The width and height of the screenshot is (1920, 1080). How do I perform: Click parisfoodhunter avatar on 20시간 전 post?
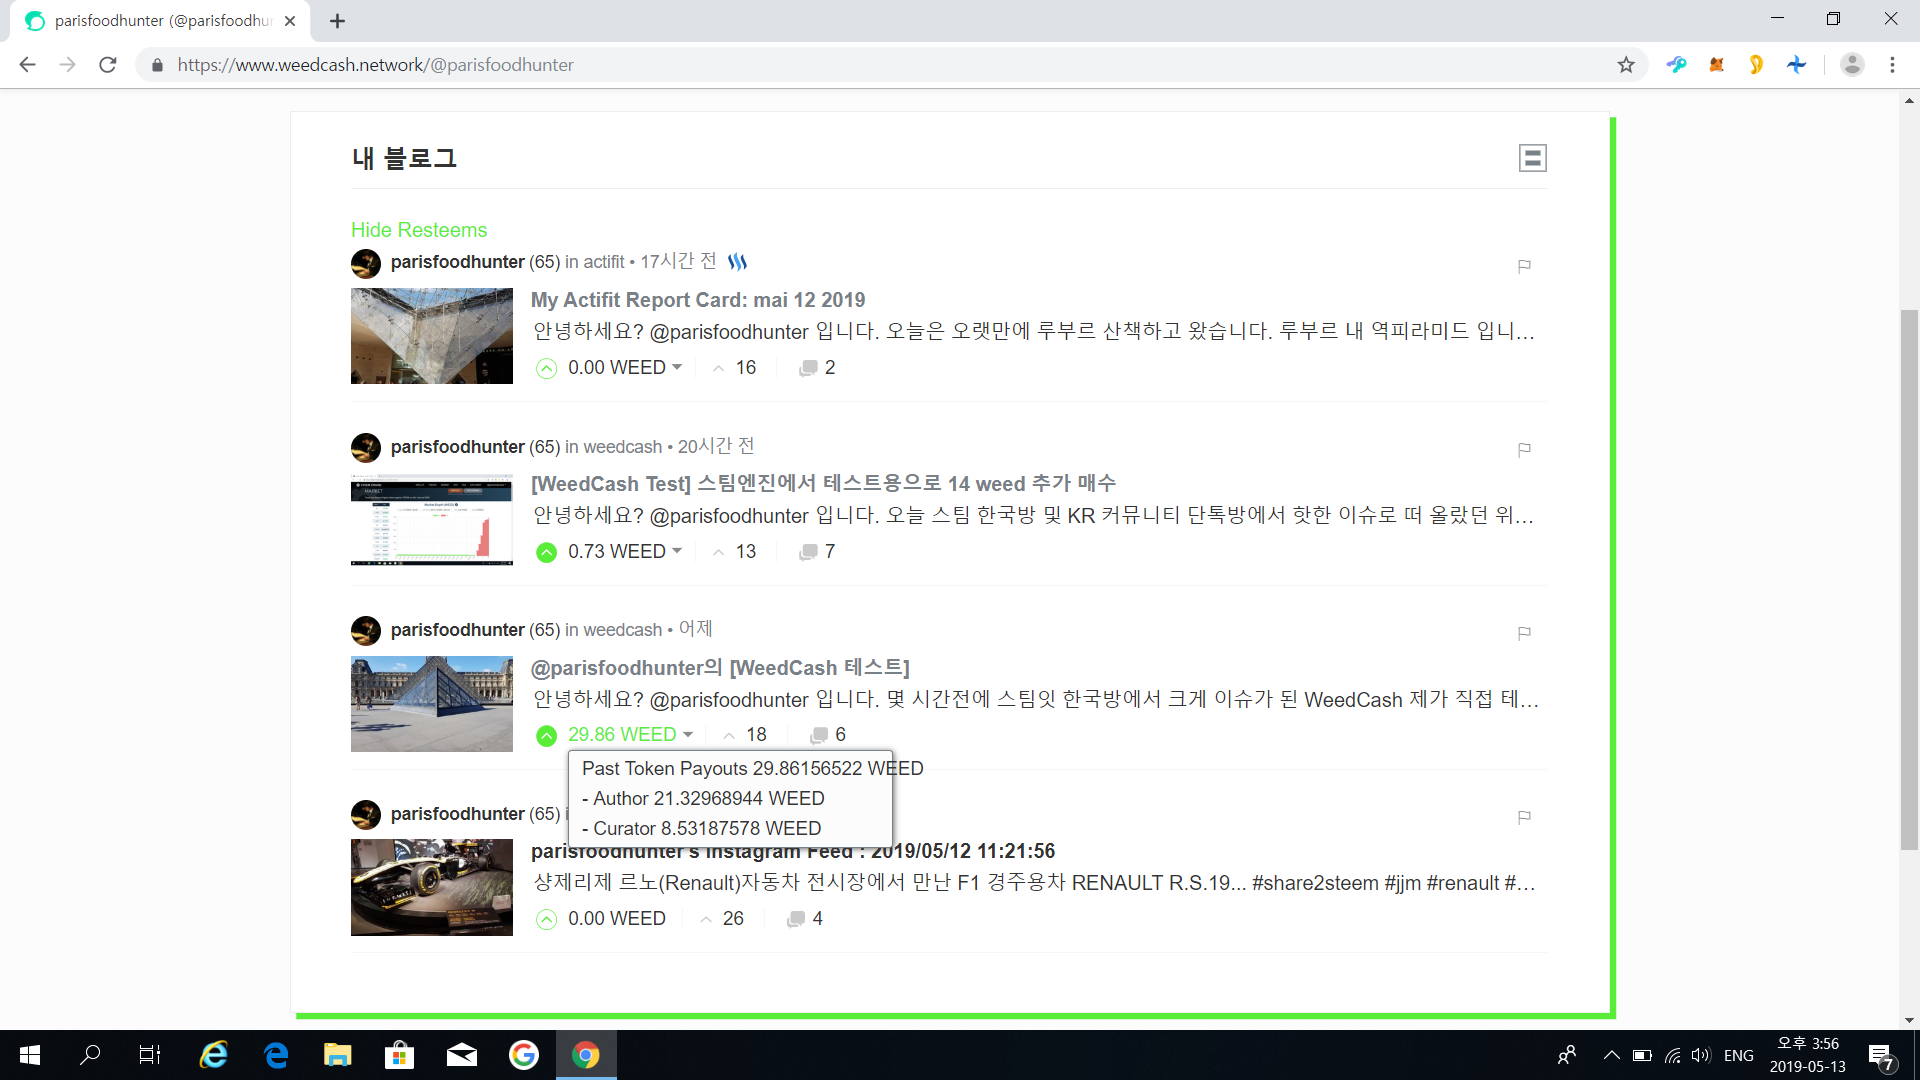click(x=366, y=448)
